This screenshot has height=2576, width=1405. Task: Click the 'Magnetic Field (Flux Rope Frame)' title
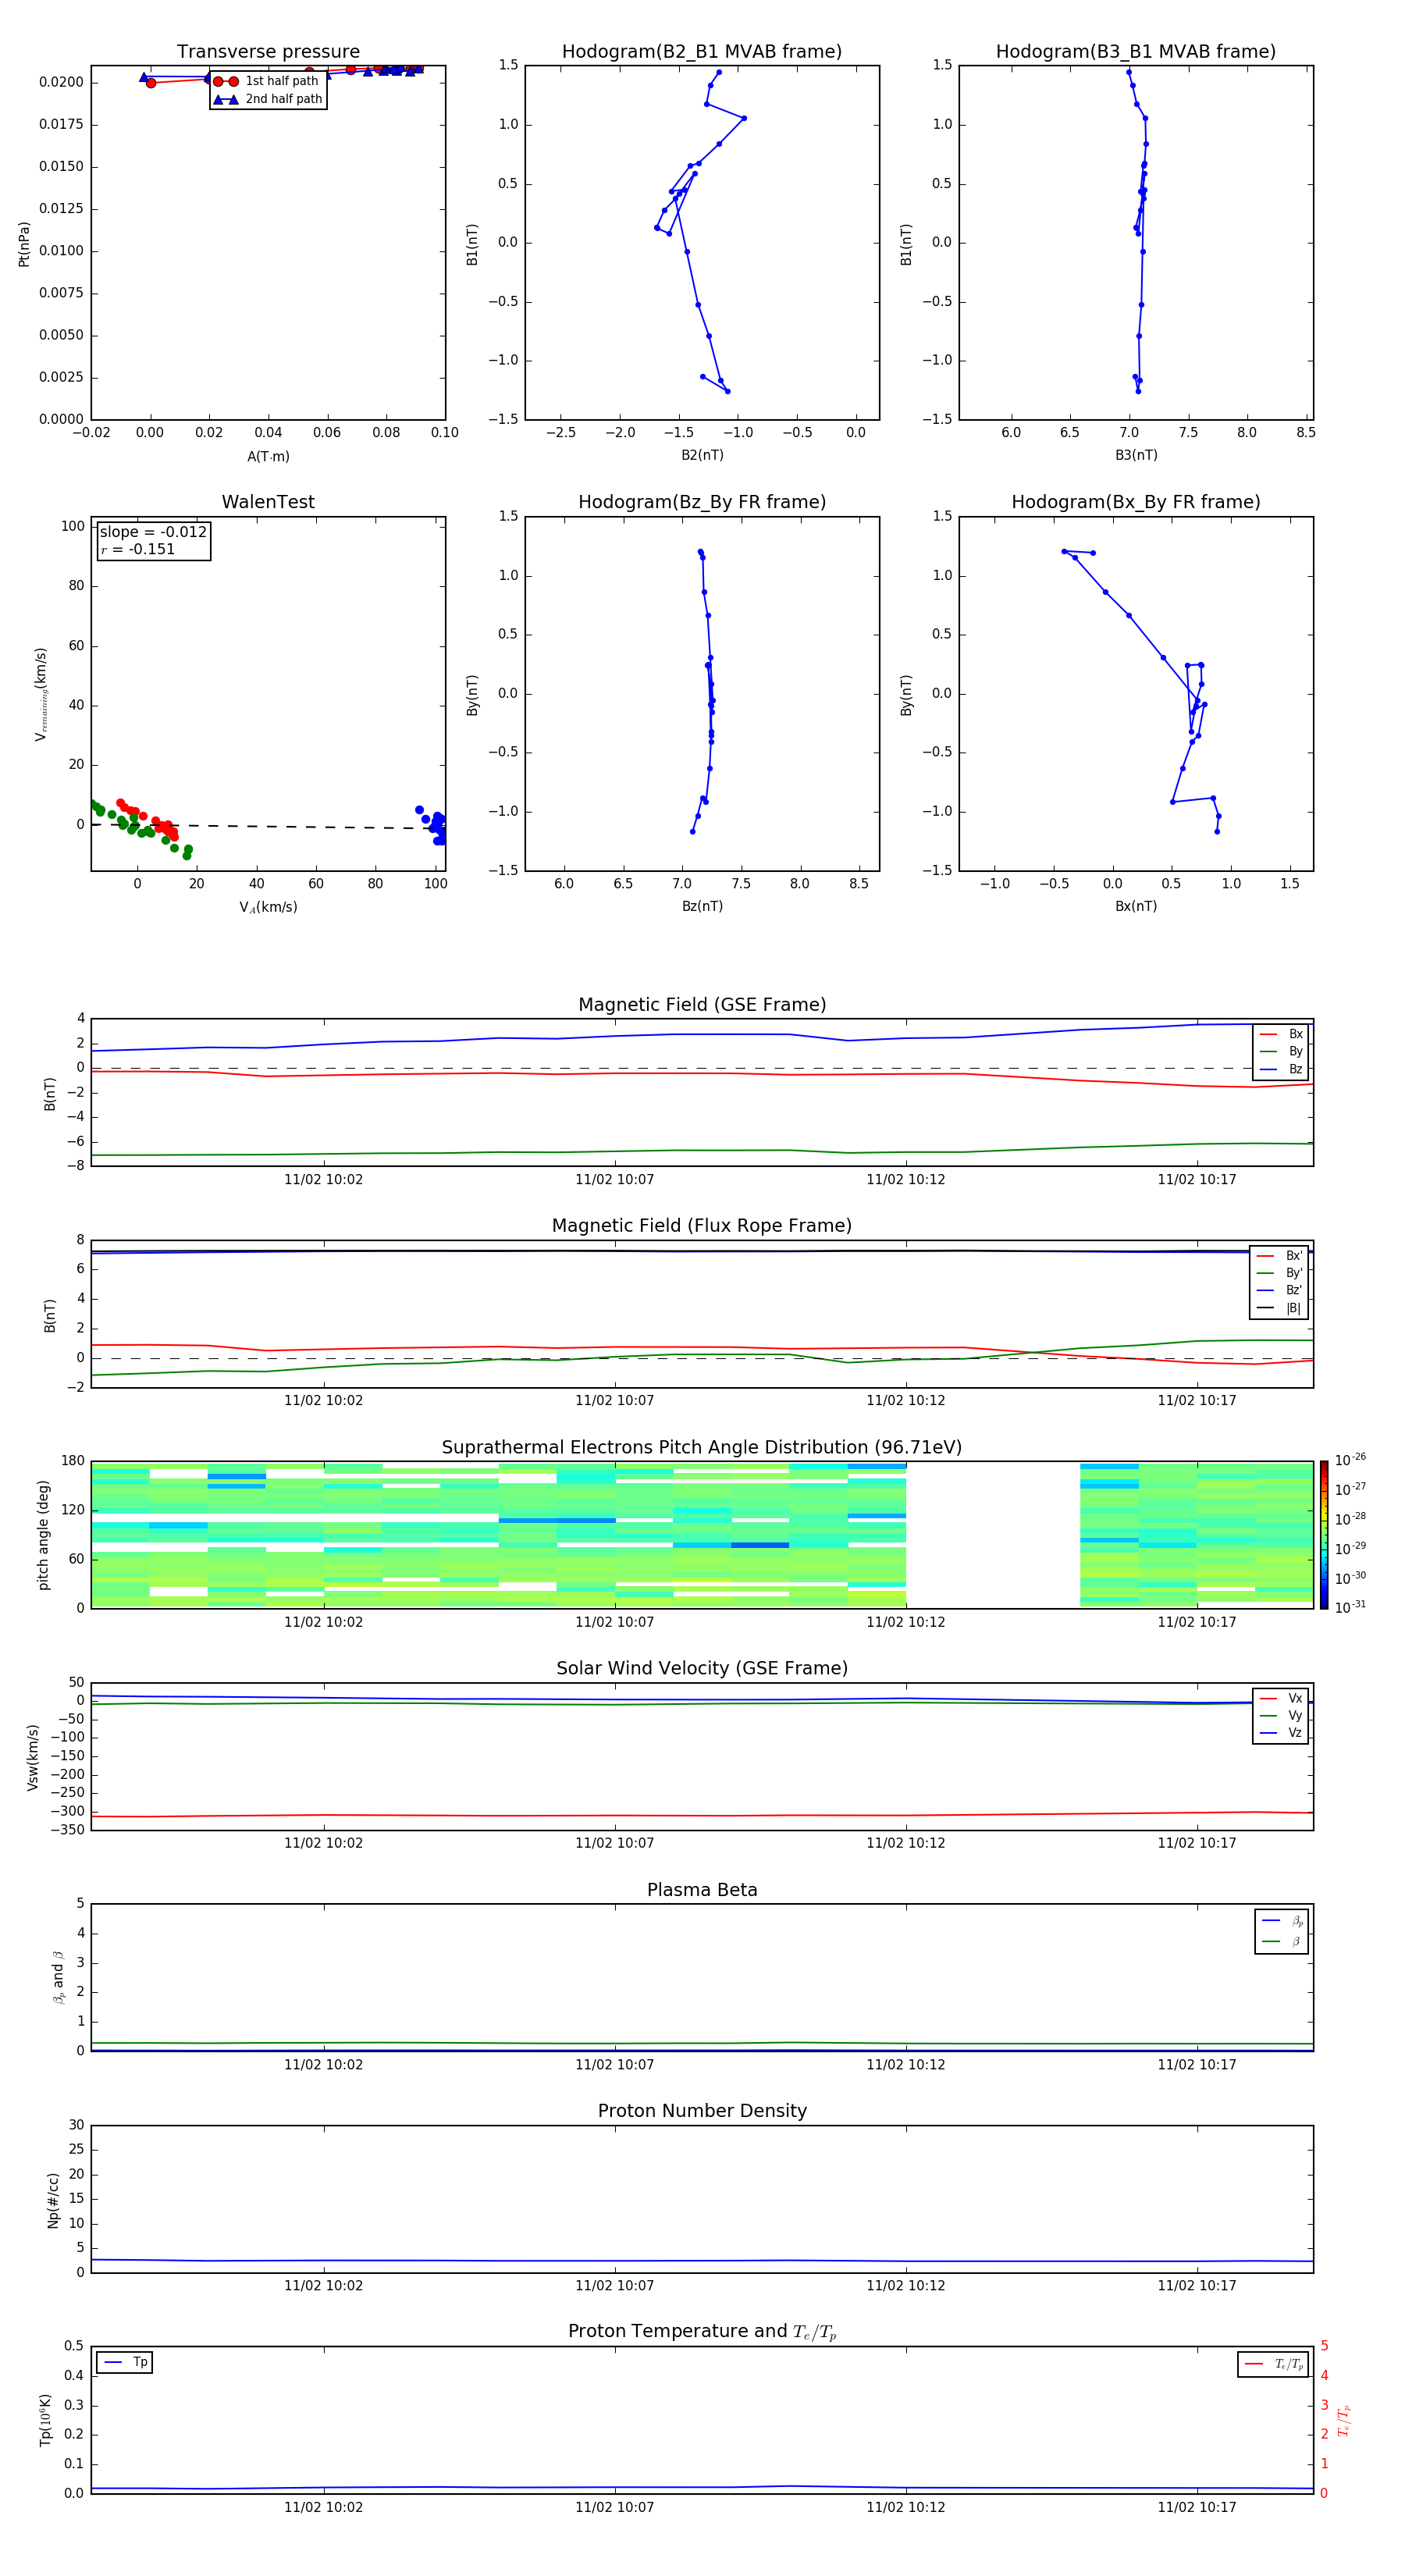(x=702, y=1226)
